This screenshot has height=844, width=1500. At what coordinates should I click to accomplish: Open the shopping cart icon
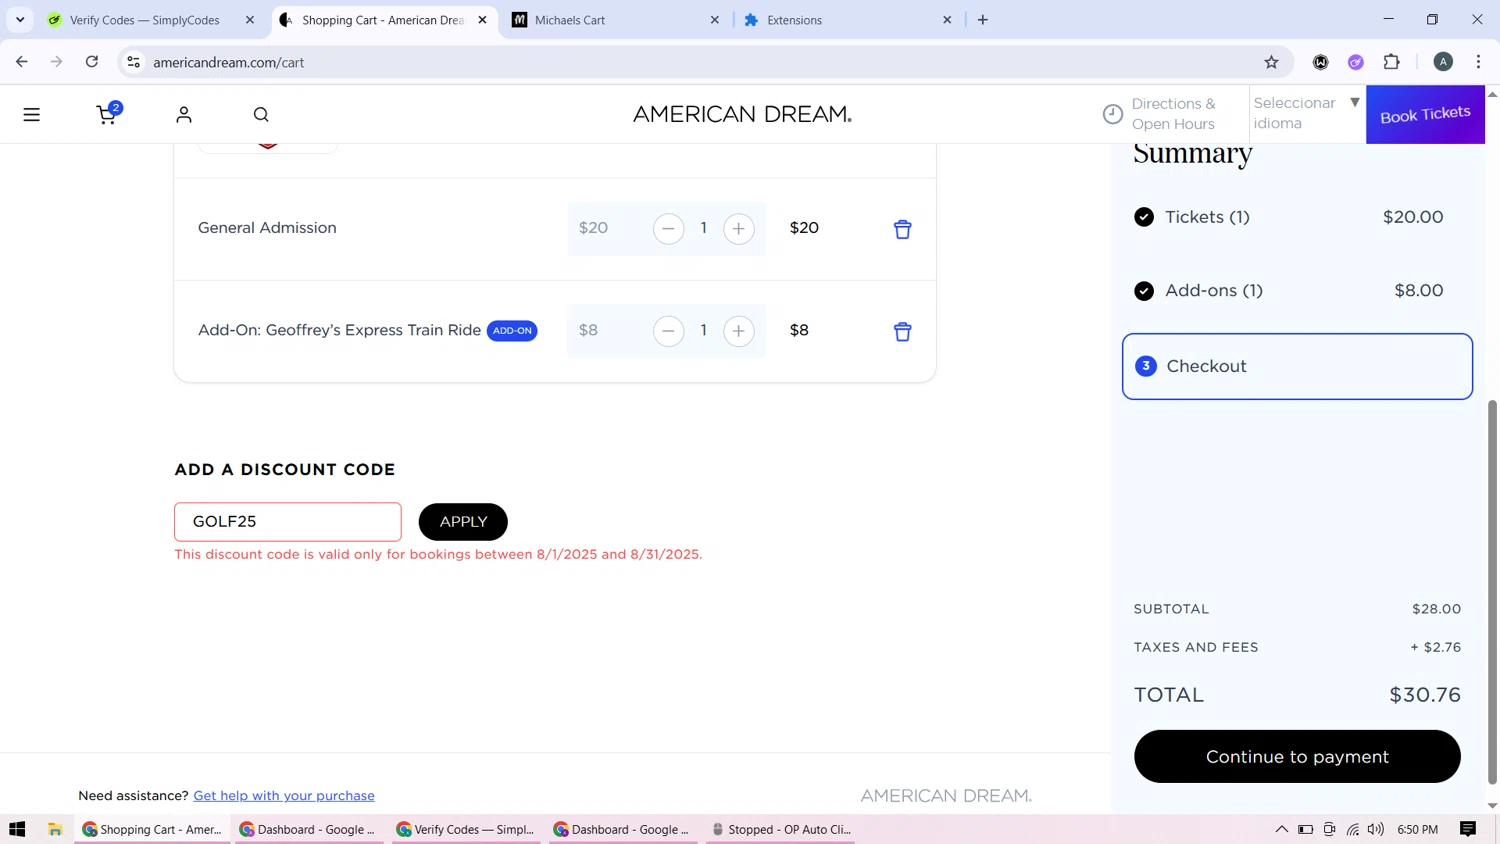pos(107,114)
